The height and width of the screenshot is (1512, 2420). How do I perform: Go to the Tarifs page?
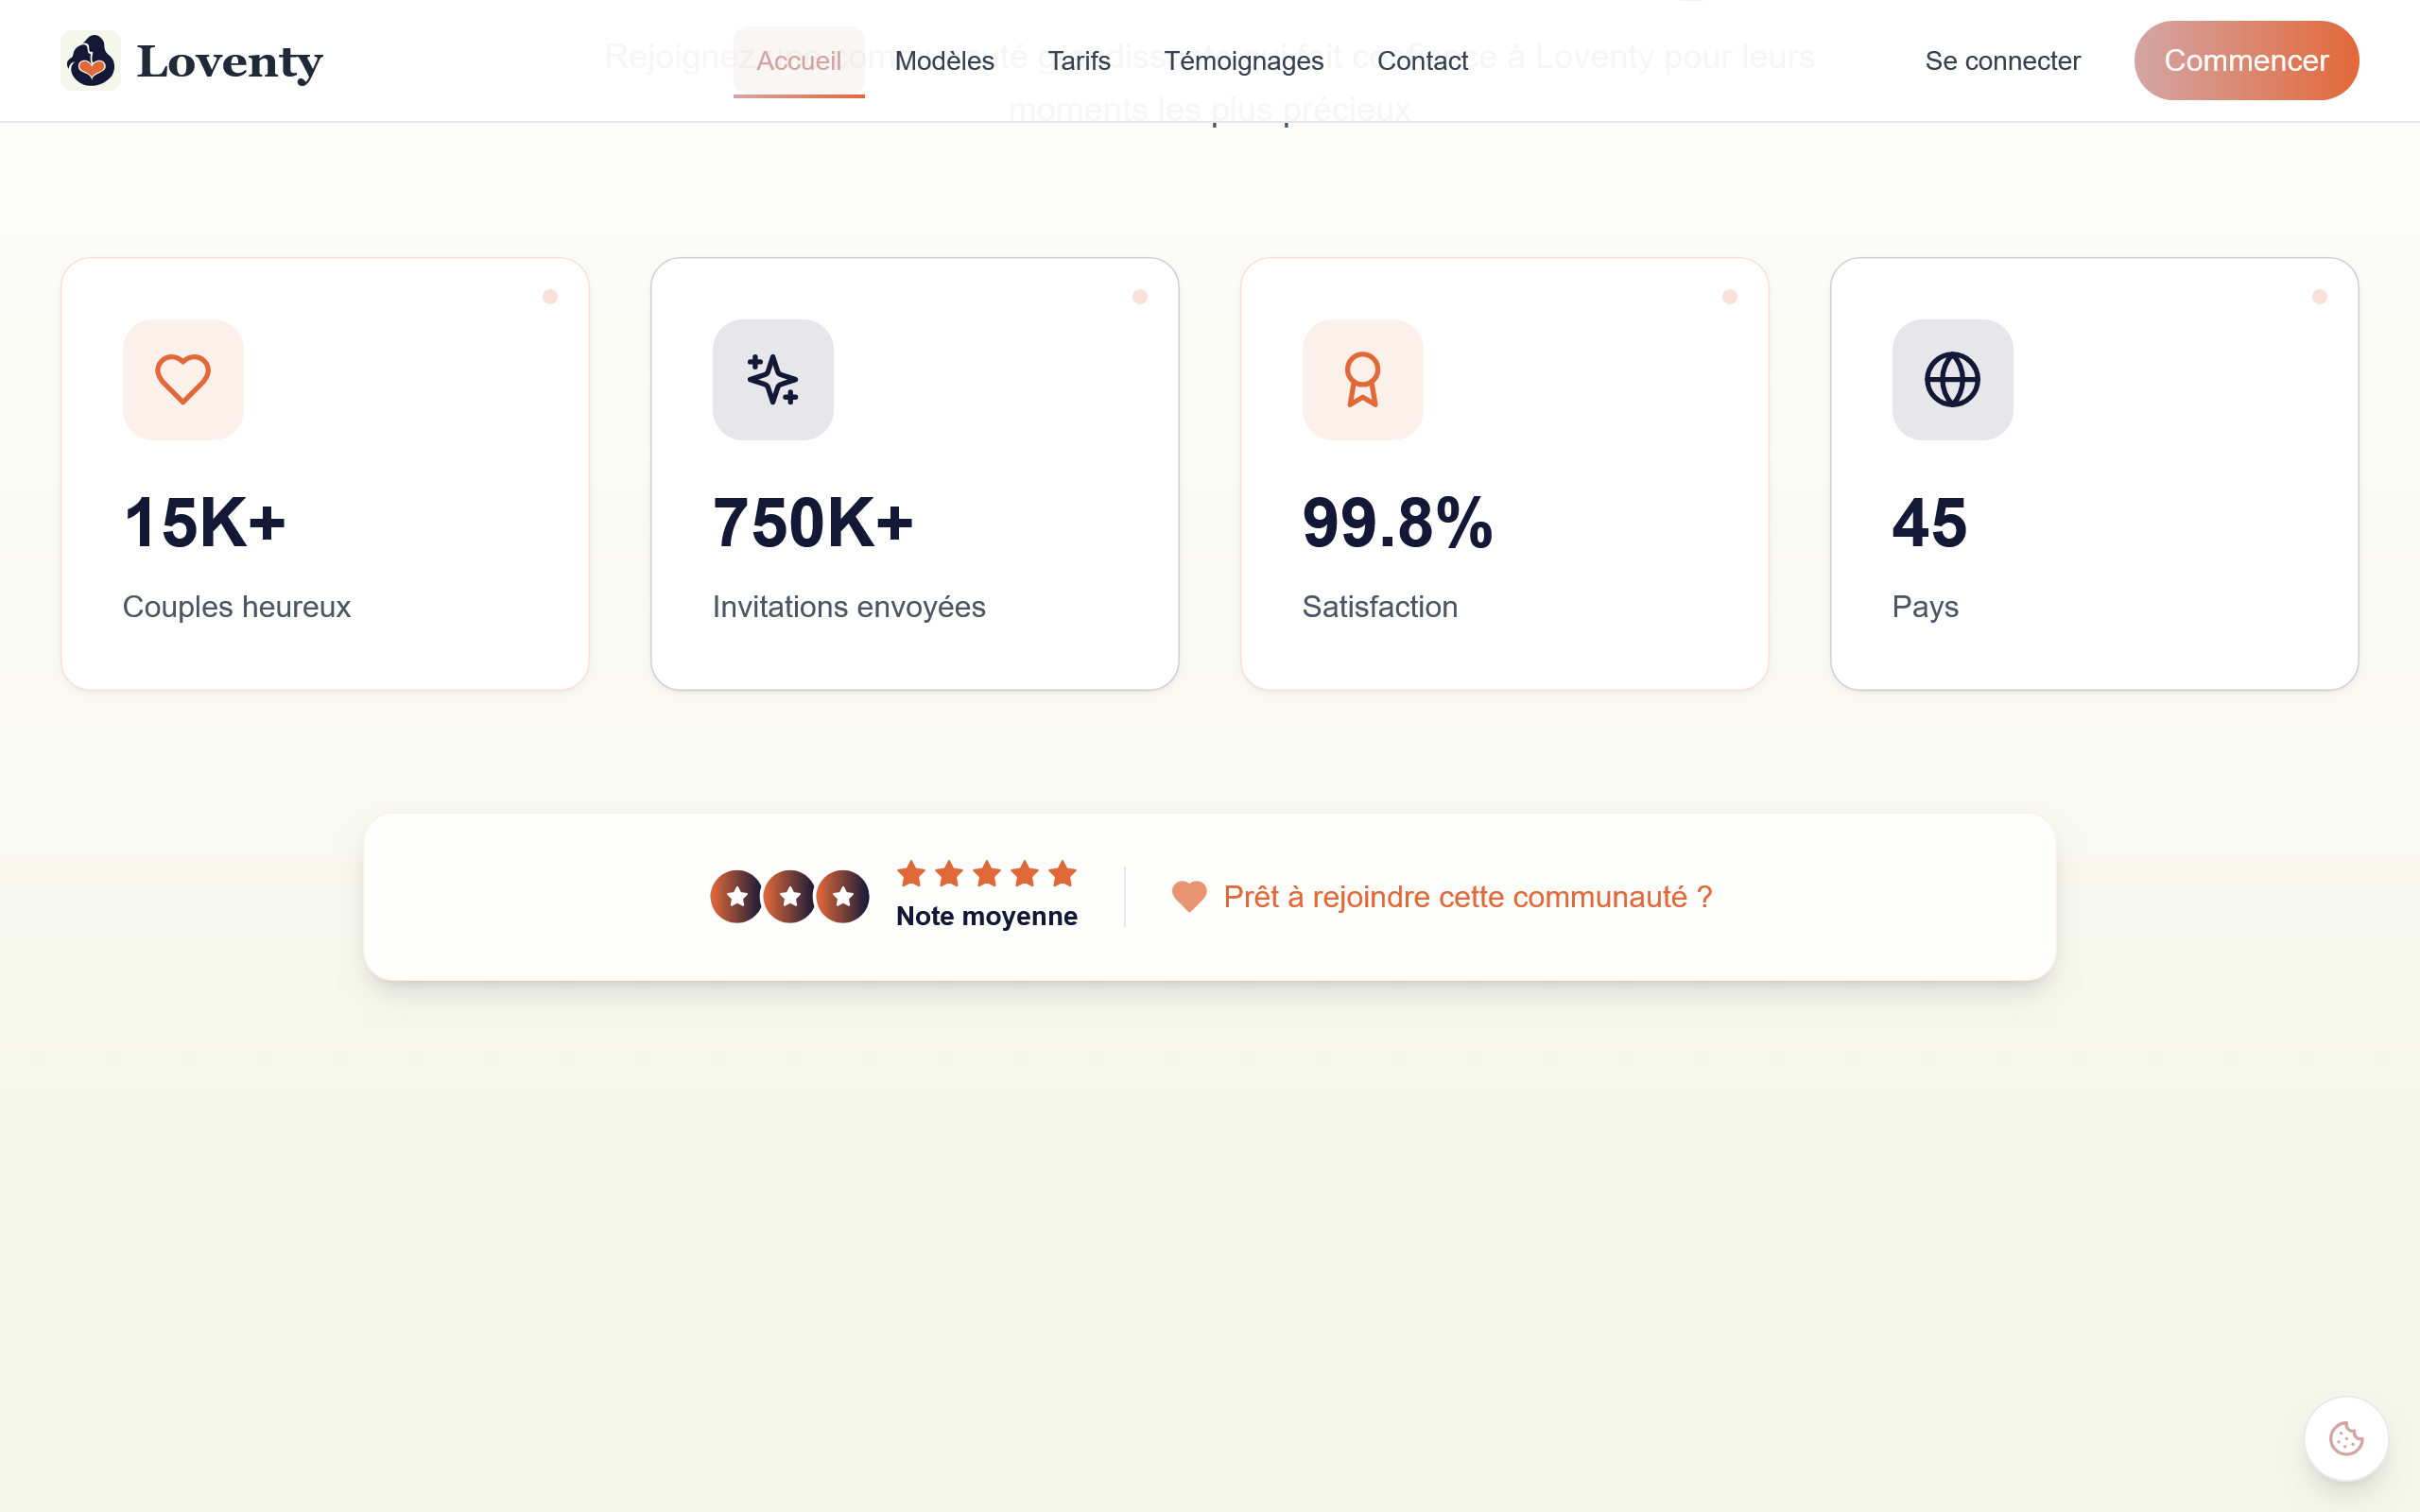point(1079,61)
